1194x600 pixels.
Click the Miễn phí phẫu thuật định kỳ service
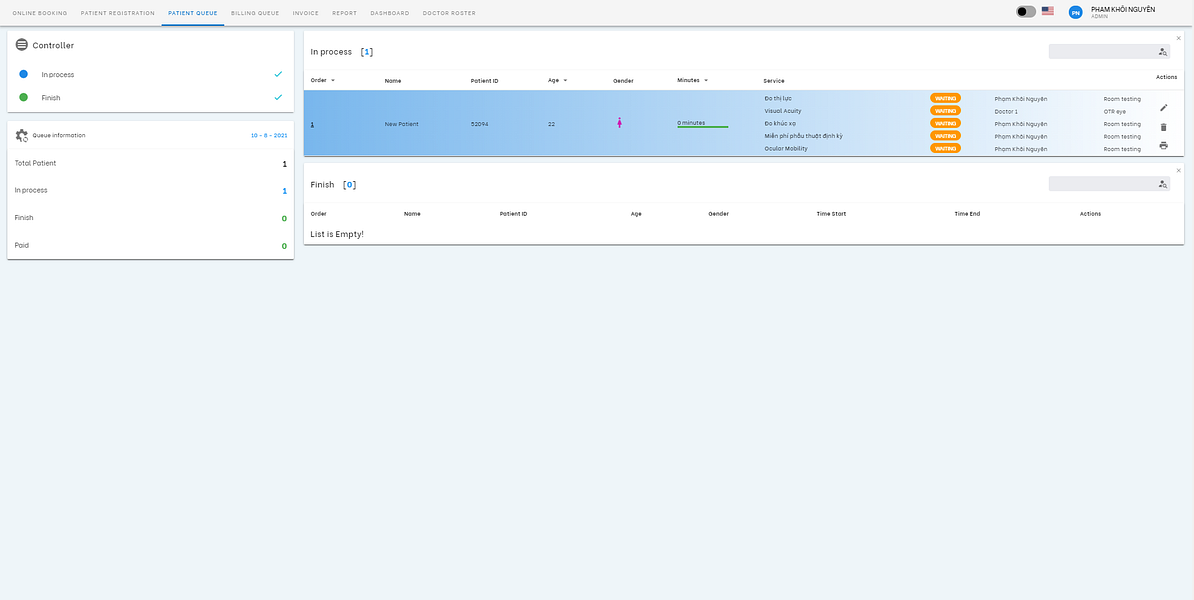(x=803, y=136)
